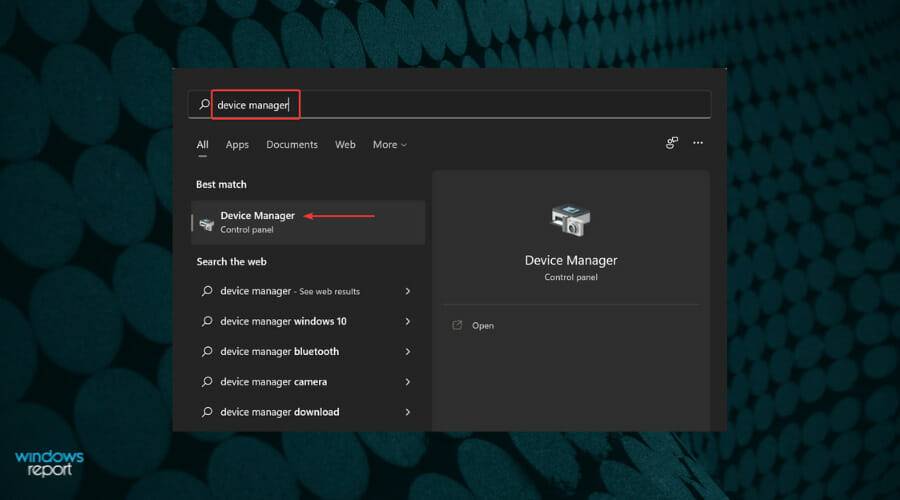Click Open in the preview pane
The width and height of the screenshot is (900, 500).
[x=483, y=325]
